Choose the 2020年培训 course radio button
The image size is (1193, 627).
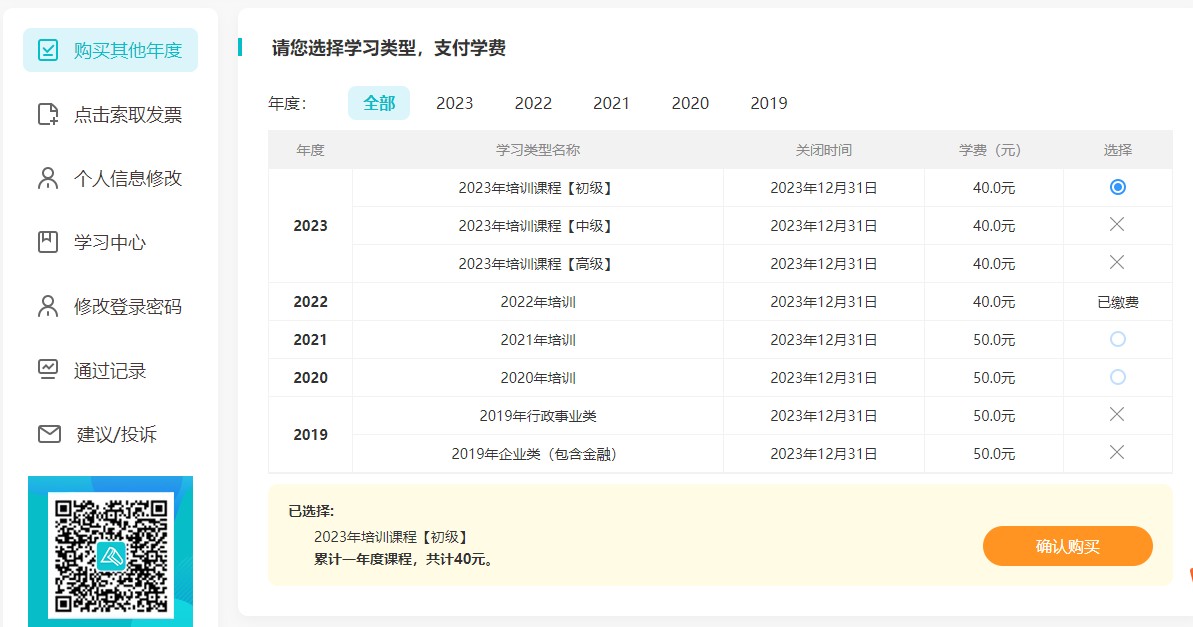point(1117,377)
